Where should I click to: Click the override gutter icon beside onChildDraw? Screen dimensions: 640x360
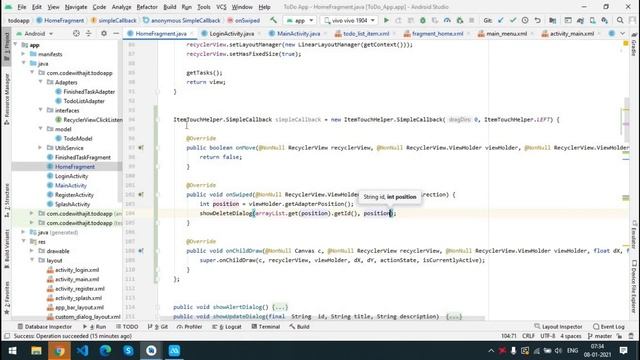click(x=141, y=251)
